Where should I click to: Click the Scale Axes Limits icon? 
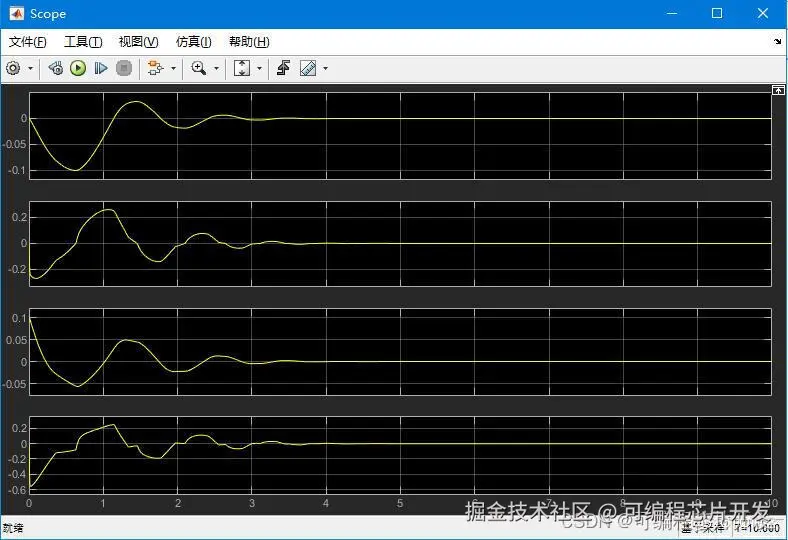242,68
